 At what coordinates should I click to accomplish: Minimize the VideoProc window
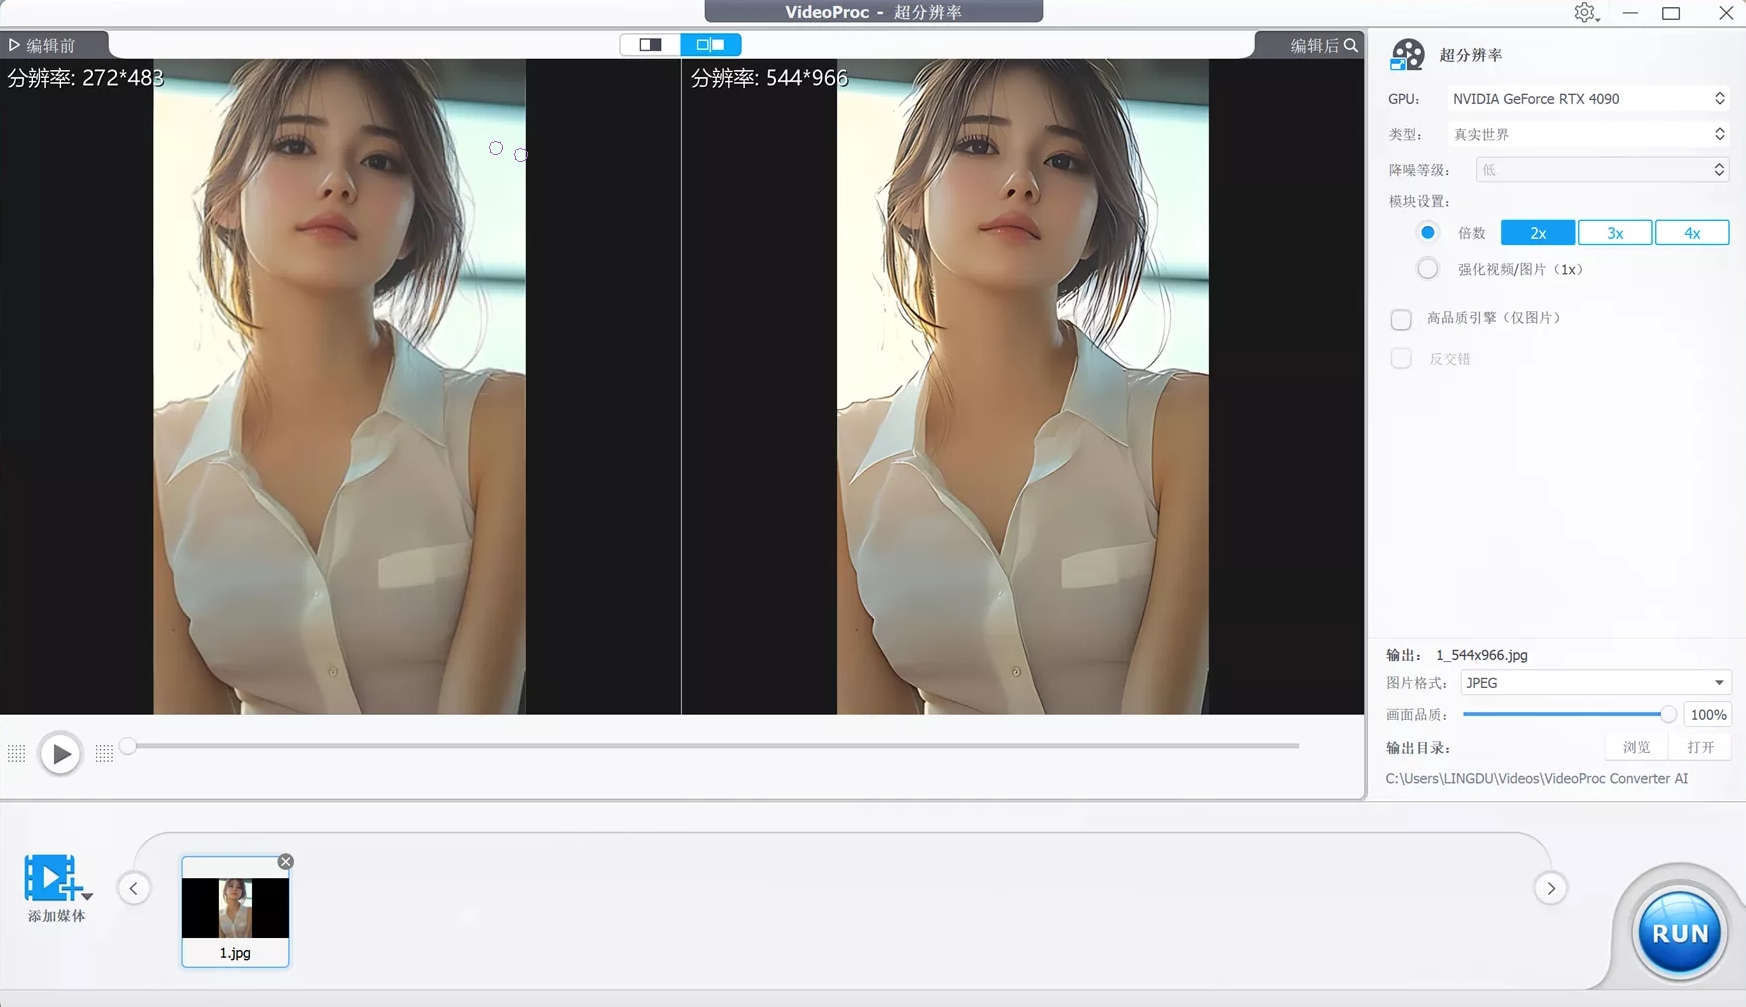point(1631,13)
